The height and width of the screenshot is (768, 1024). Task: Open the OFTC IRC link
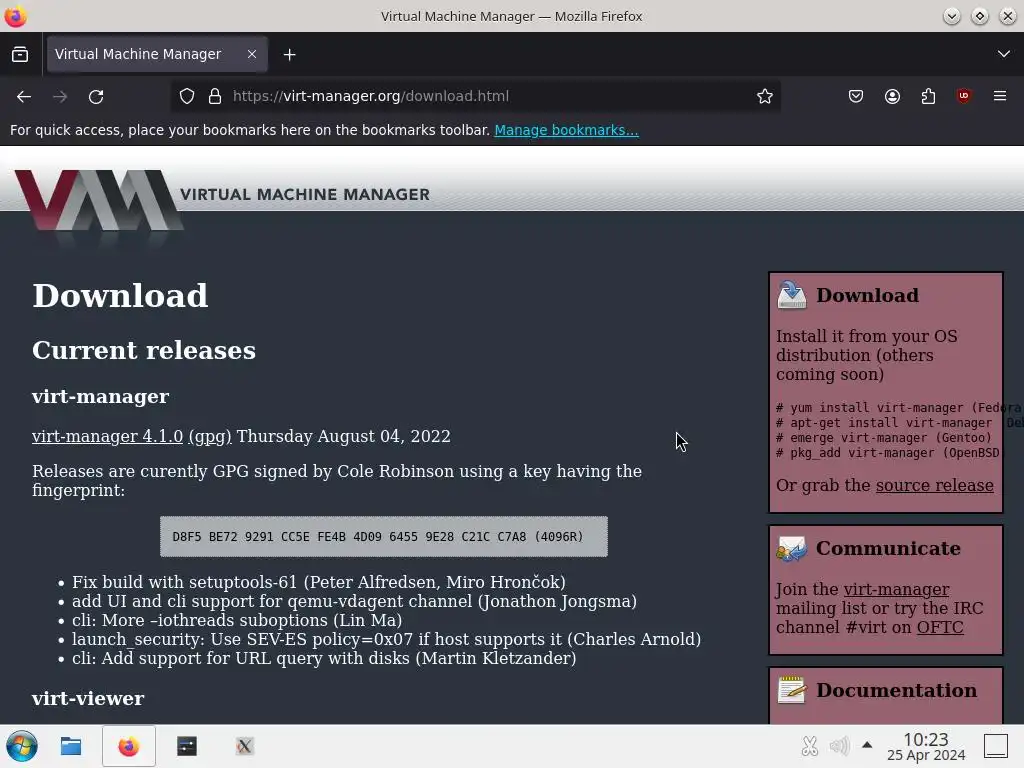point(940,628)
